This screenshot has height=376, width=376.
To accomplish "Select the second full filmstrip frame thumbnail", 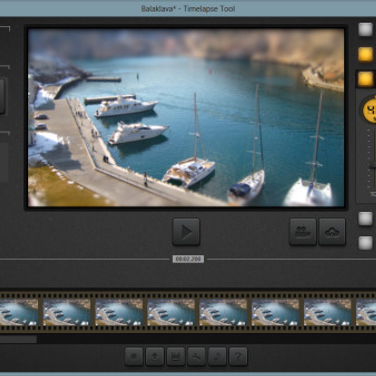I will click(x=119, y=312).
